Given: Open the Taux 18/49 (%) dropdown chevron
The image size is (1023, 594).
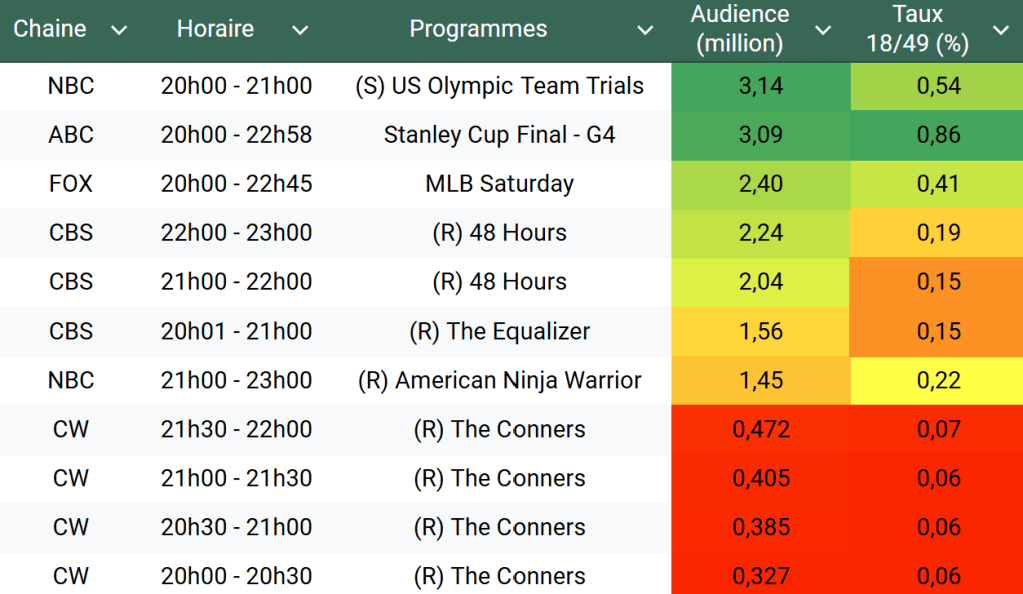Looking at the screenshot, I should tap(1001, 30).
